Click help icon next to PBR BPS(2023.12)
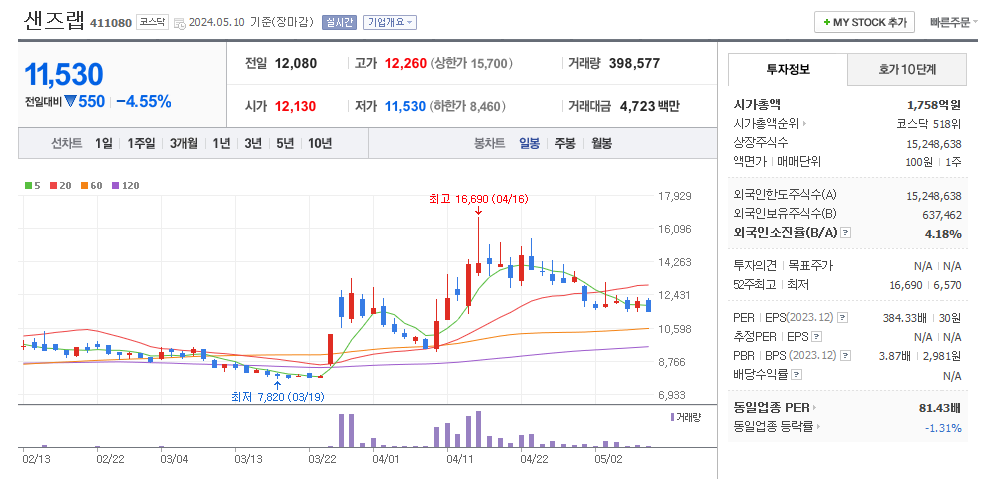Viewport: 991px width, 479px height. pos(846,355)
